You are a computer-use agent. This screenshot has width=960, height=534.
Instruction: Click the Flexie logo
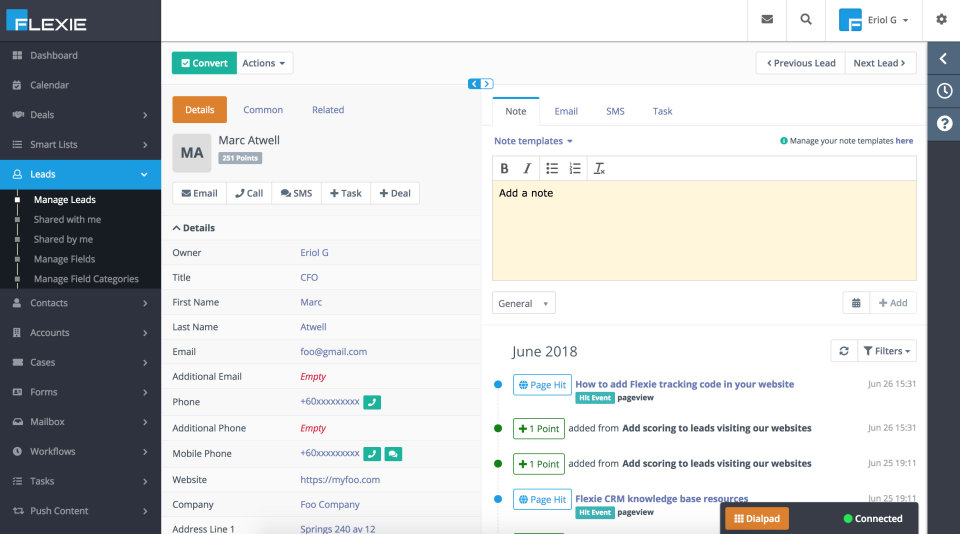(x=47, y=21)
